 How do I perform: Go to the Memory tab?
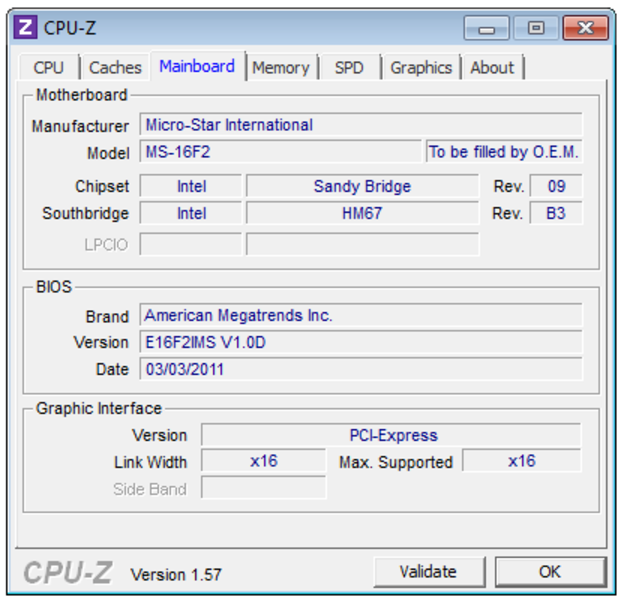pos(281,67)
